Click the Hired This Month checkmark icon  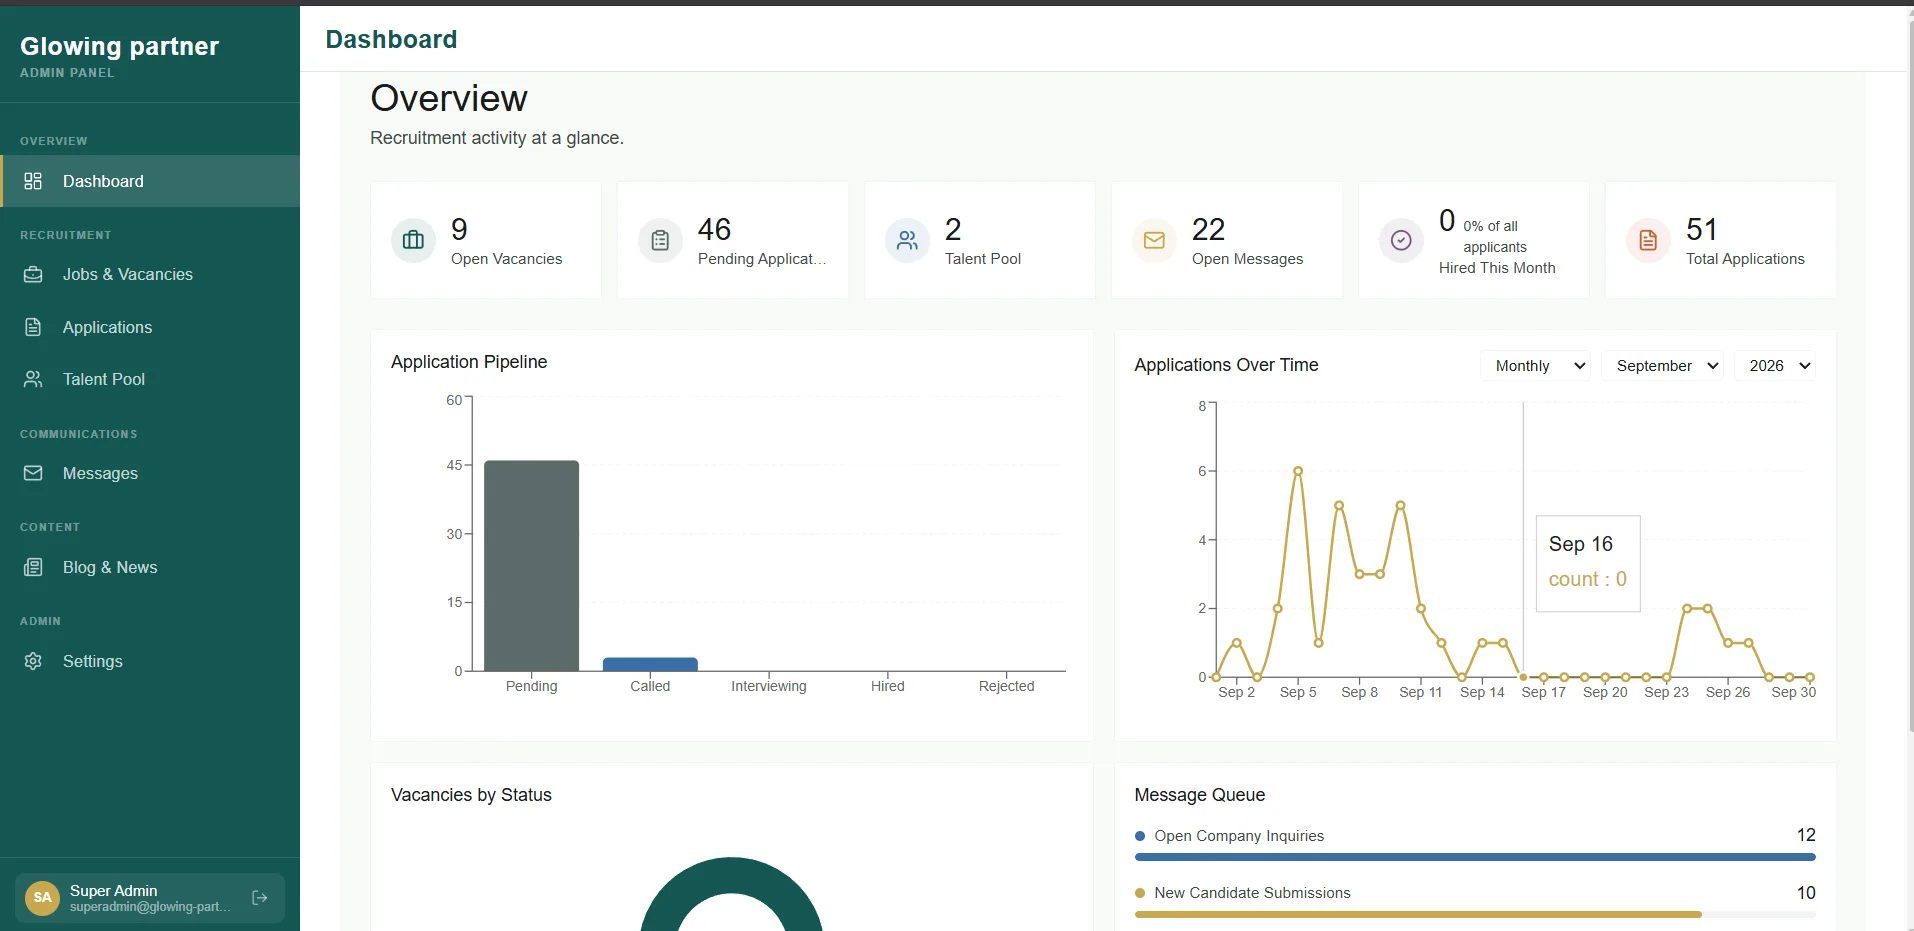tap(1401, 240)
